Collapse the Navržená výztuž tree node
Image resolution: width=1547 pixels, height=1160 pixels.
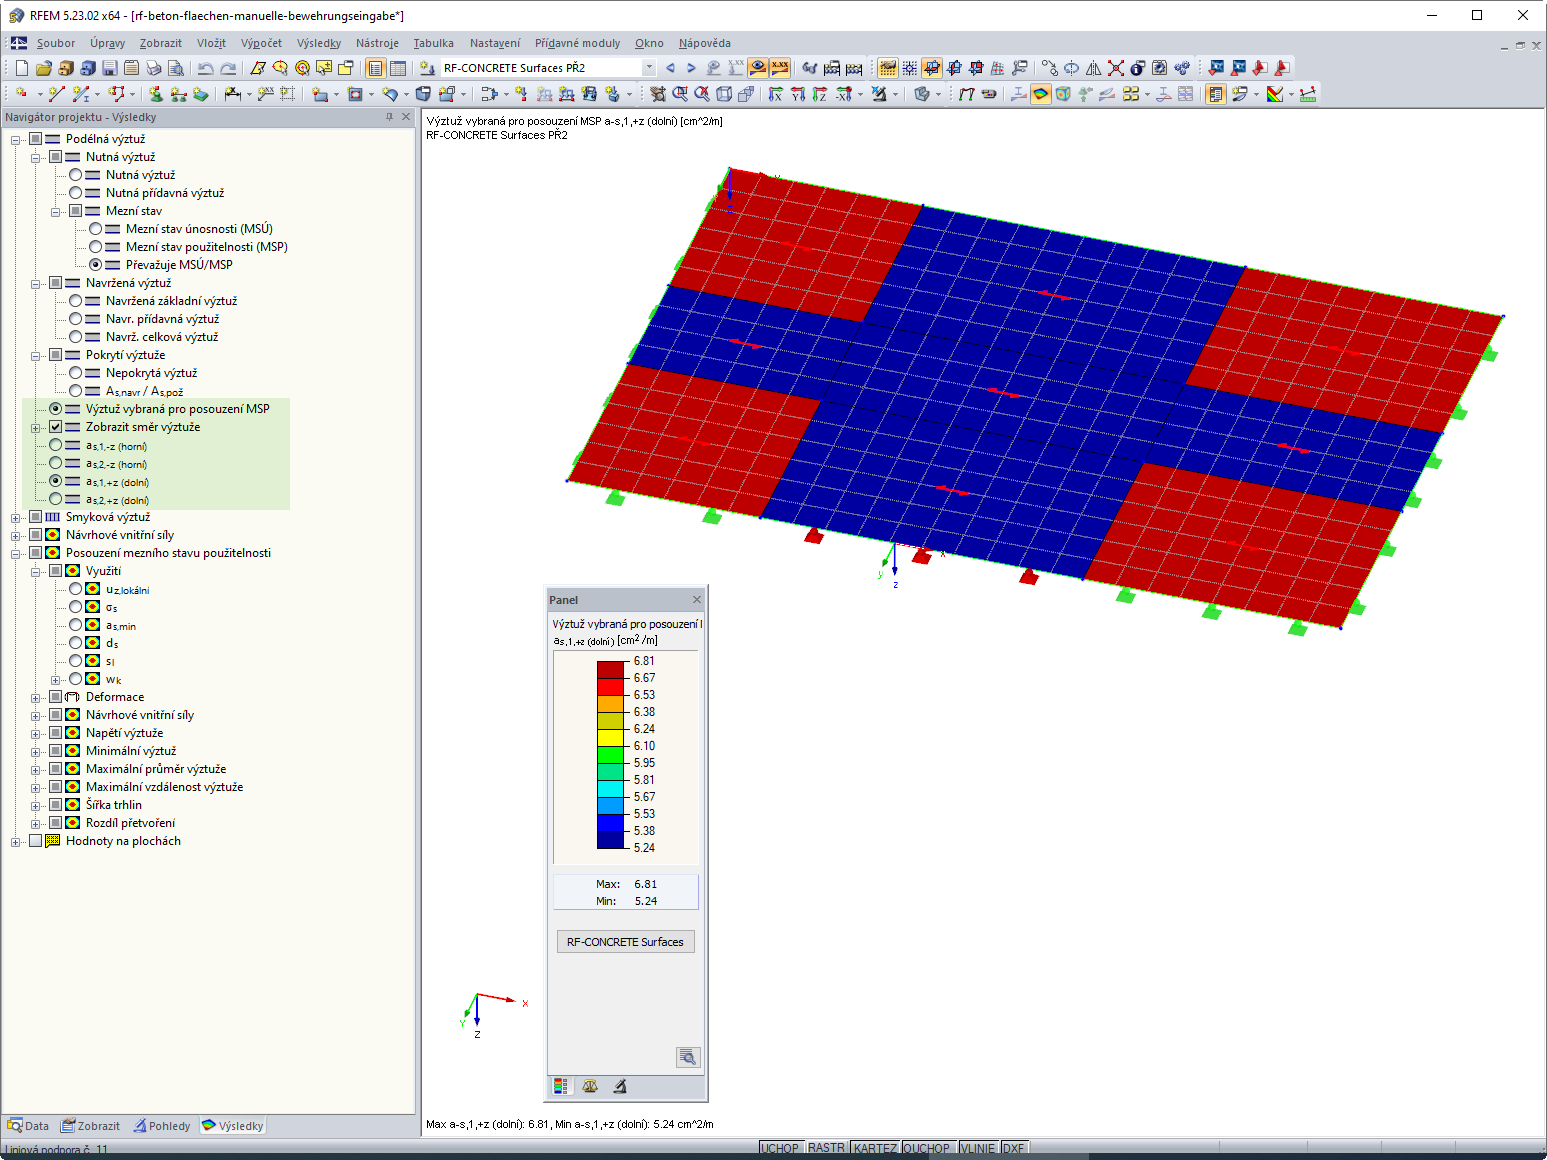[36, 283]
